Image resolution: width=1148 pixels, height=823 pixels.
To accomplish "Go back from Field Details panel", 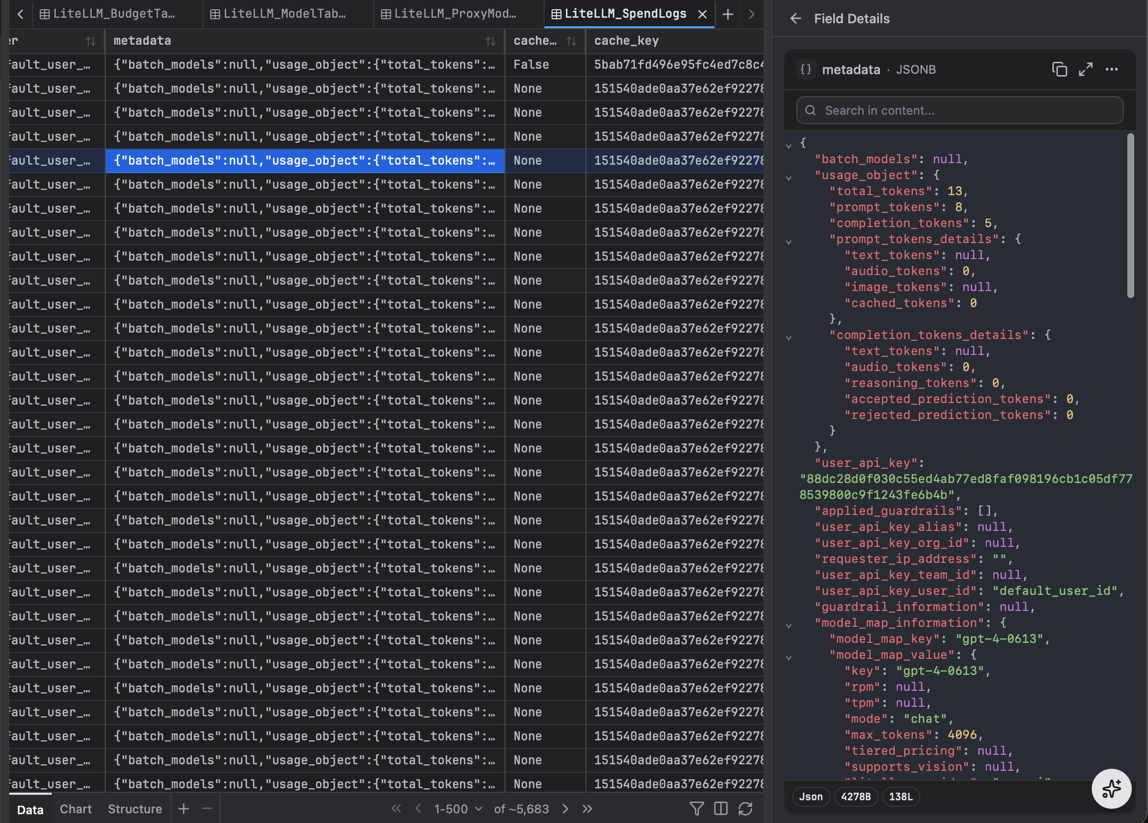I will (796, 18).
